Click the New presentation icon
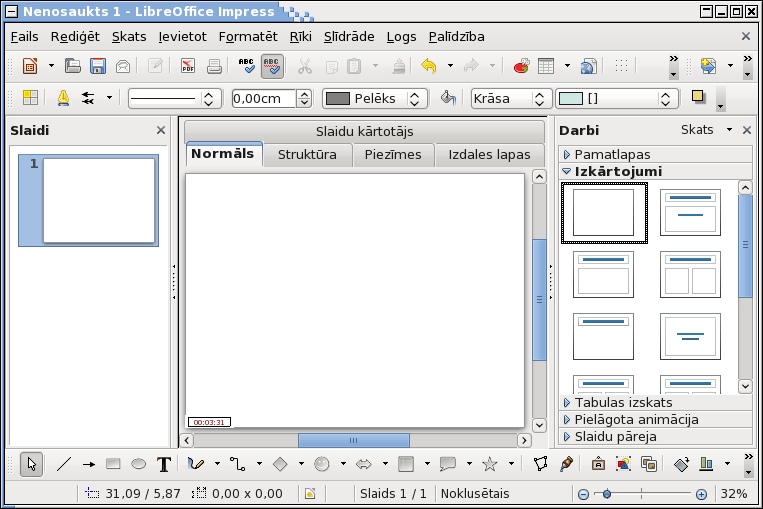The height and width of the screenshot is (509, 763). [30, 66]
